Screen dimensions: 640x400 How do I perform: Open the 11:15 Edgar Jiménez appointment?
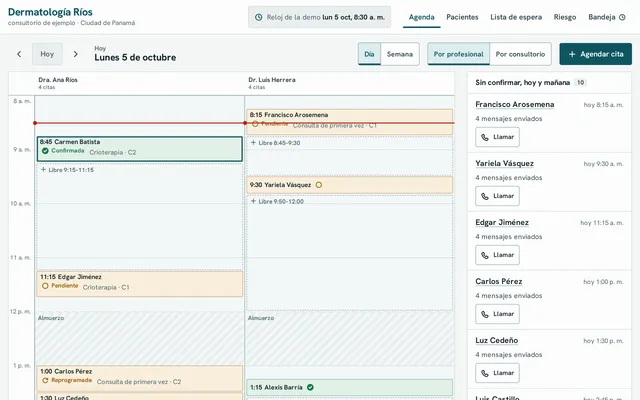point(140,284)
